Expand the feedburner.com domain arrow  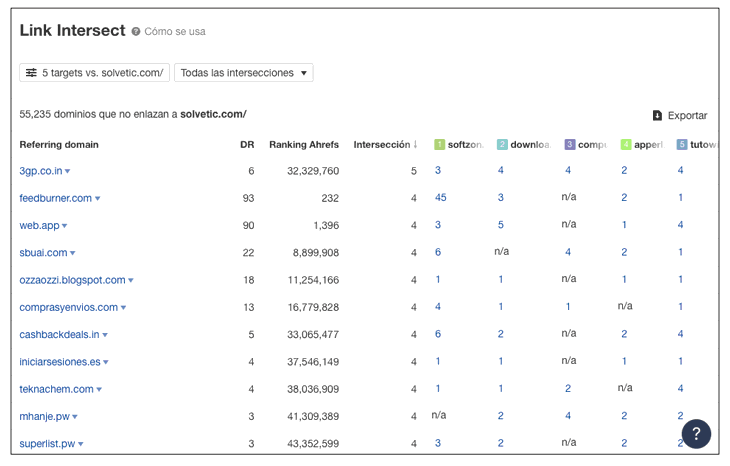point(98,199)
